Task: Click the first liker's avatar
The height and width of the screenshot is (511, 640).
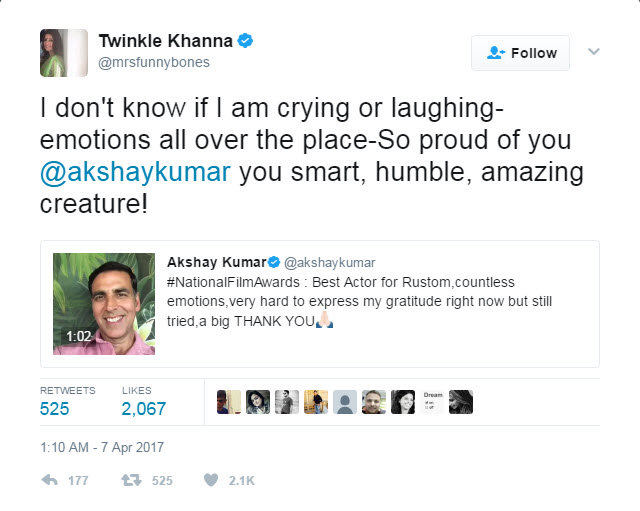Action: tap(229, 402)
